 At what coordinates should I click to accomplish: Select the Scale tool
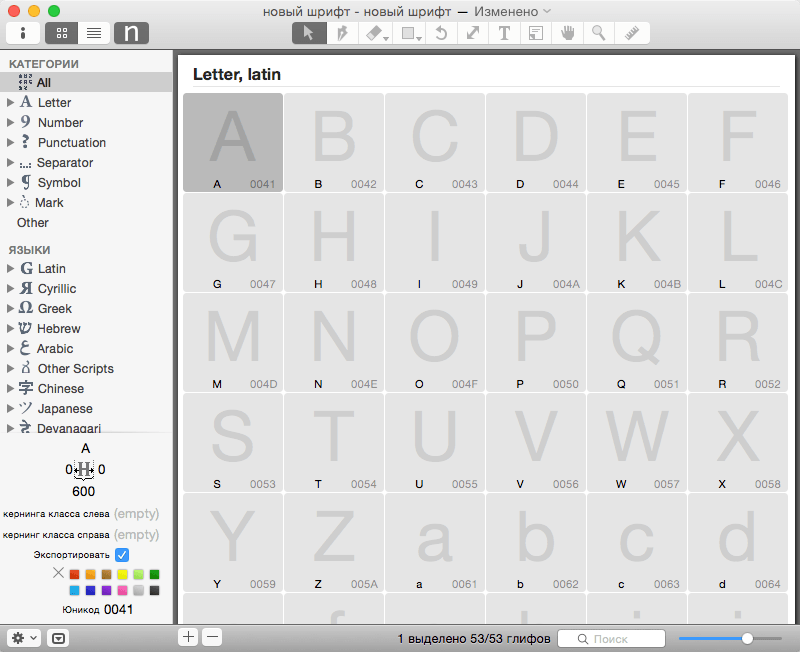pyautogui.click(x=472, y=33)
